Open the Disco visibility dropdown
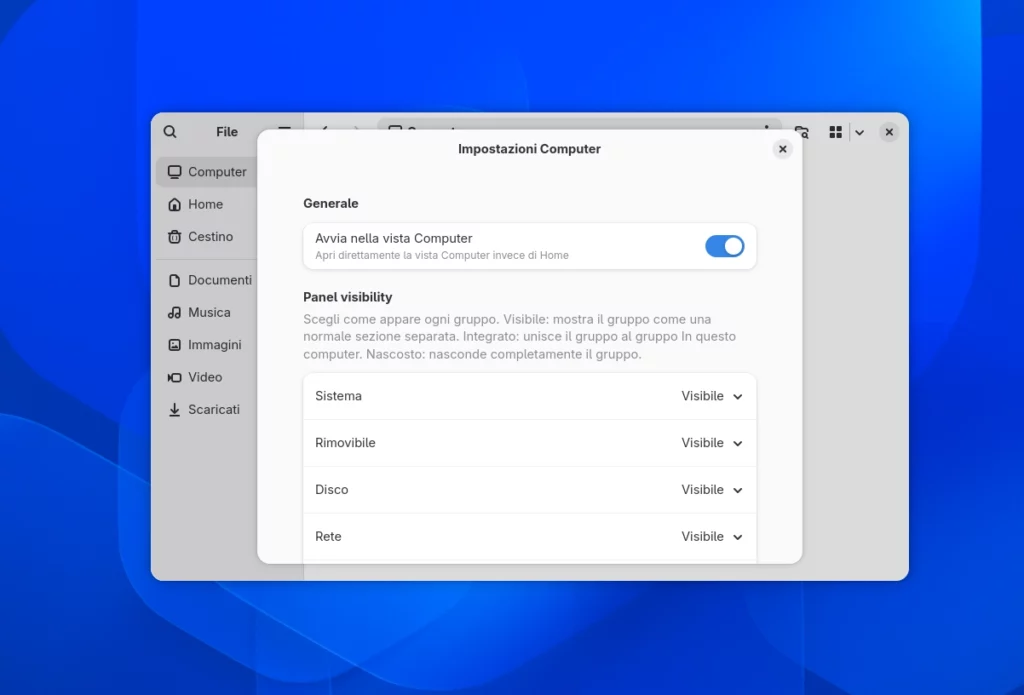This screenshot has width=1024, height=695. pyautogui.click(x=712, y=490)
